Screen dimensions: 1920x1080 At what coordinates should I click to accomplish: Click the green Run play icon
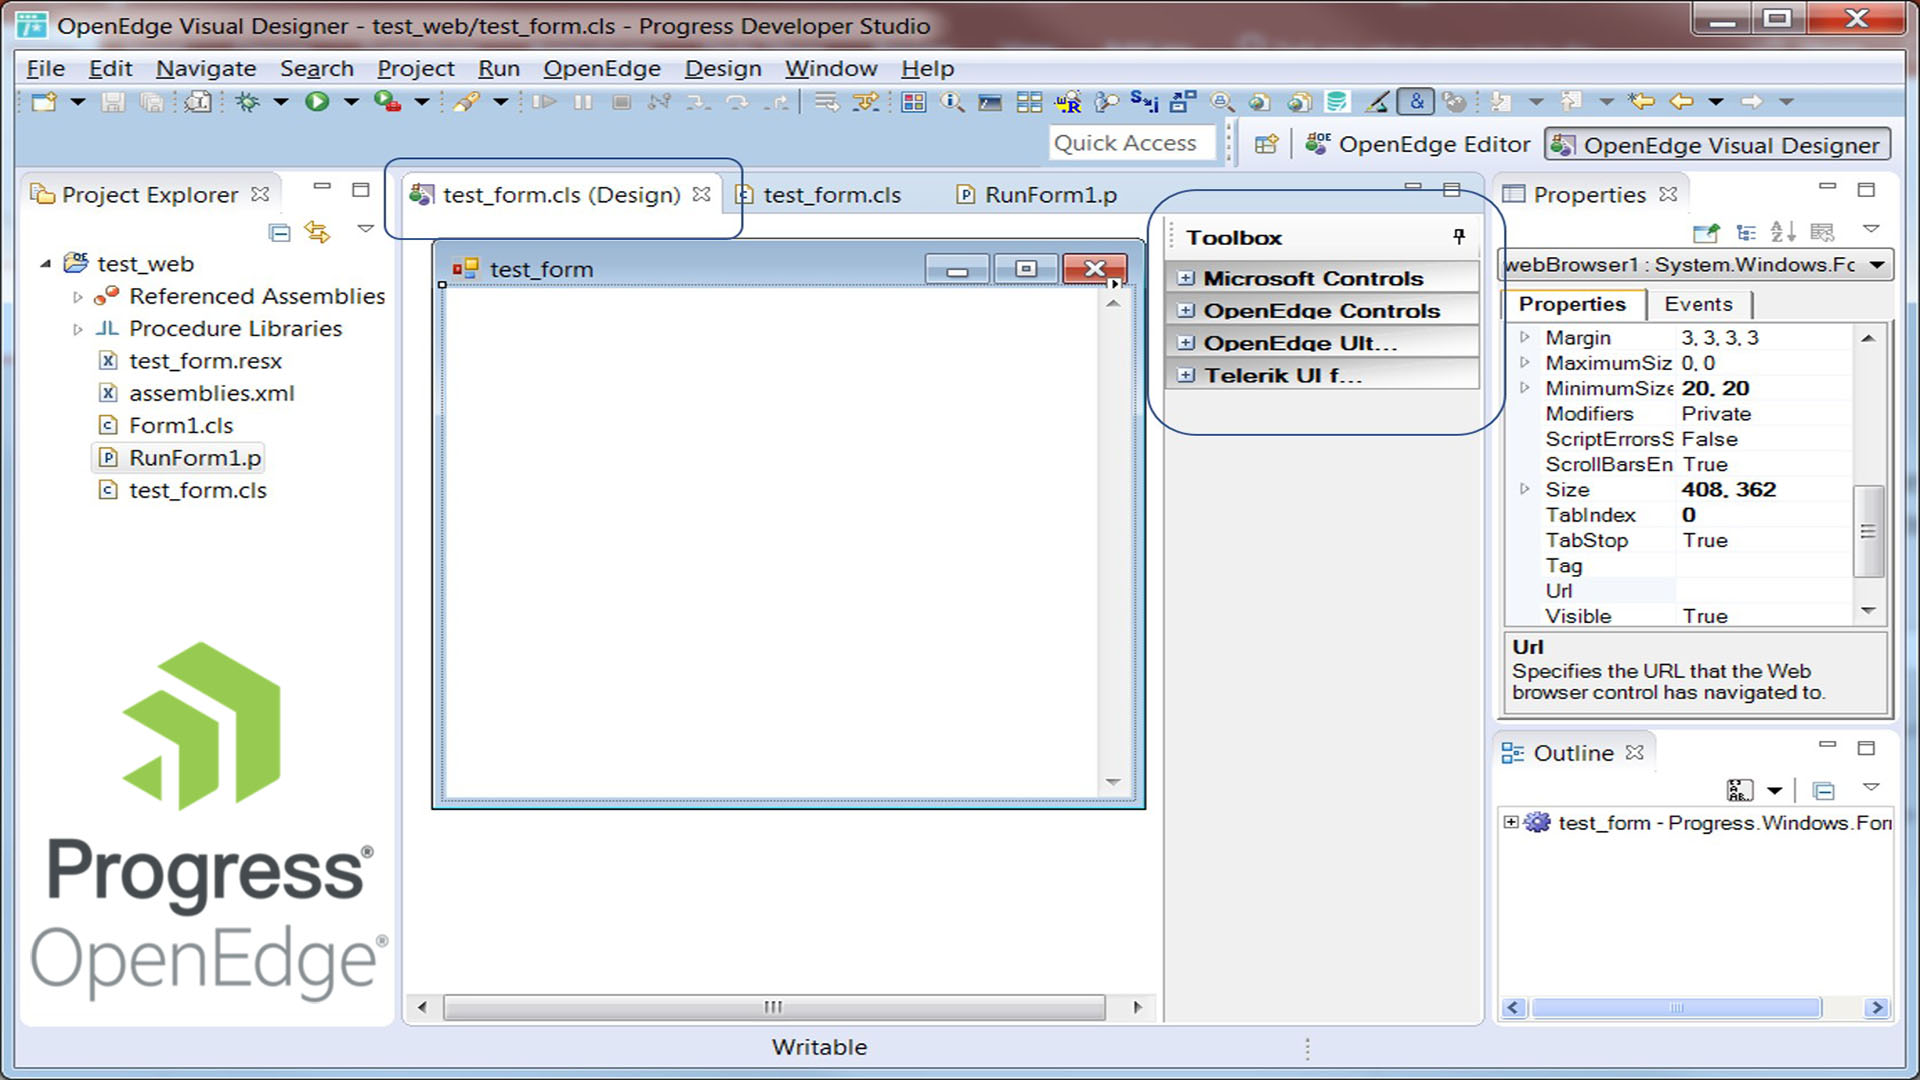pos(317,102)
